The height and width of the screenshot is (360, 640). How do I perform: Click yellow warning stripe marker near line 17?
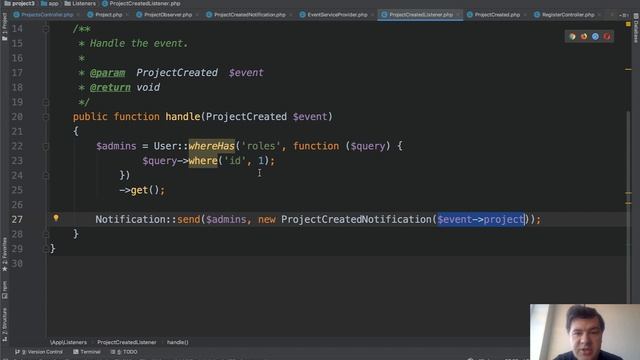[628, 69]
